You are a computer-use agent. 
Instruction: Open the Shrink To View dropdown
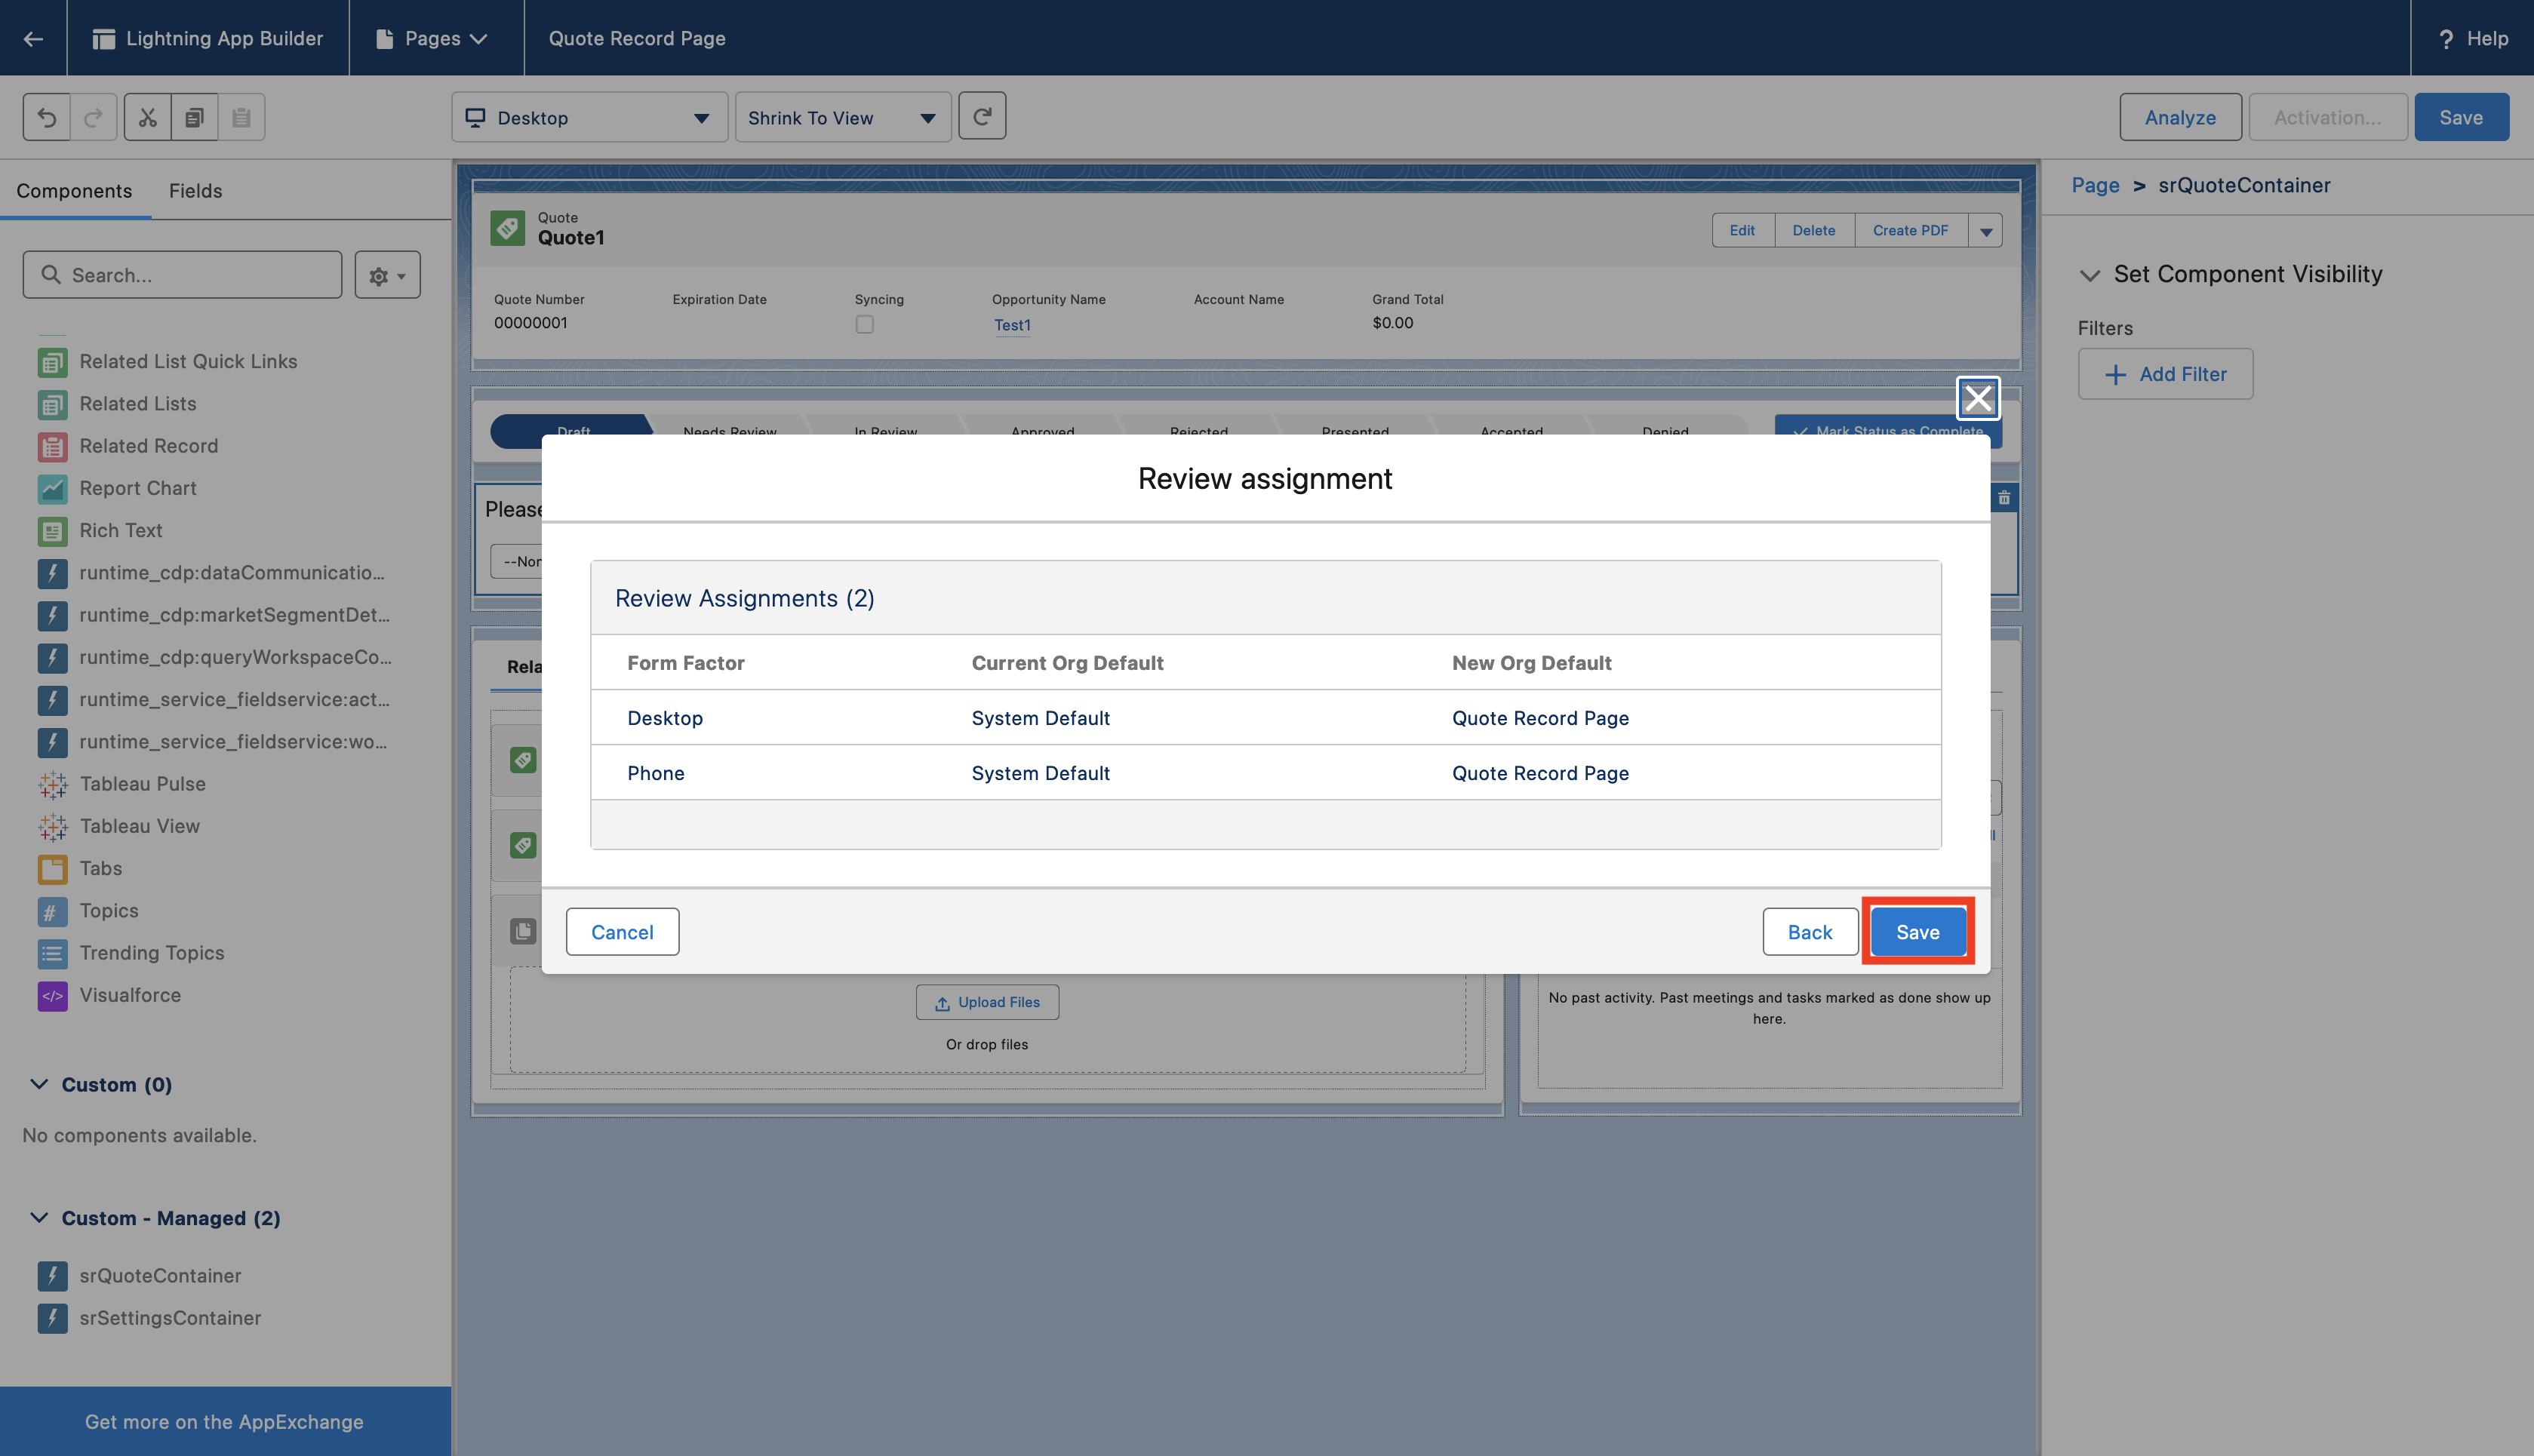coord(842,118)
